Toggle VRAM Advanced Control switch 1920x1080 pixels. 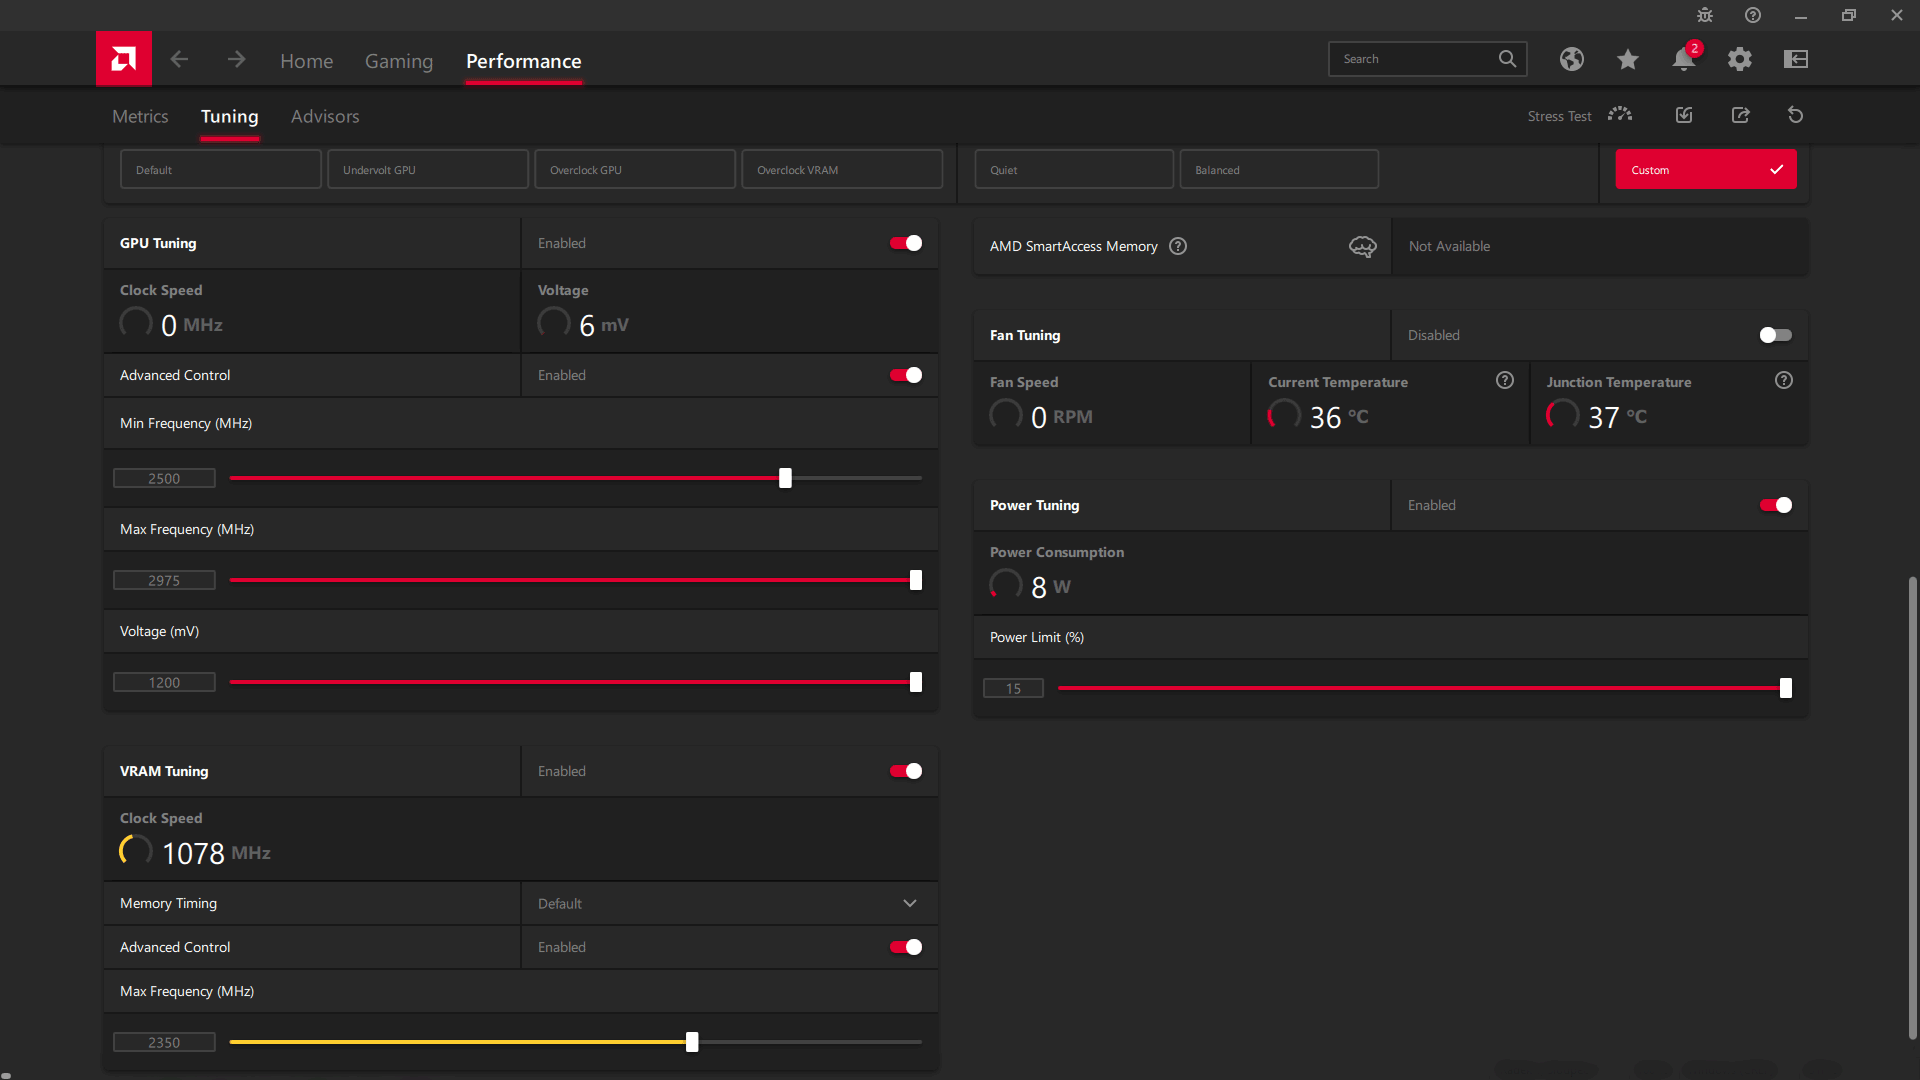click(x=906, y=947)
